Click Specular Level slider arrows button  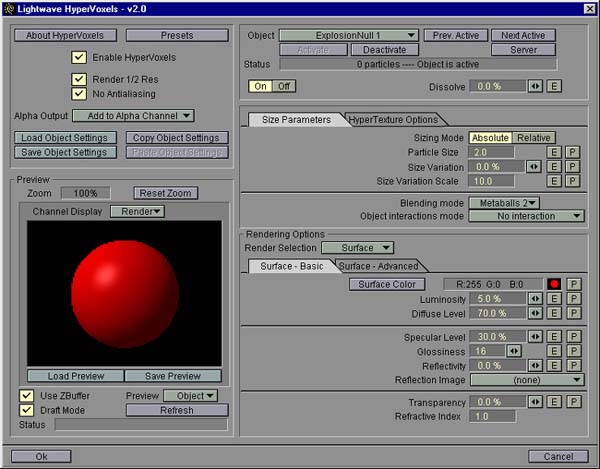(x=535, y=337)
